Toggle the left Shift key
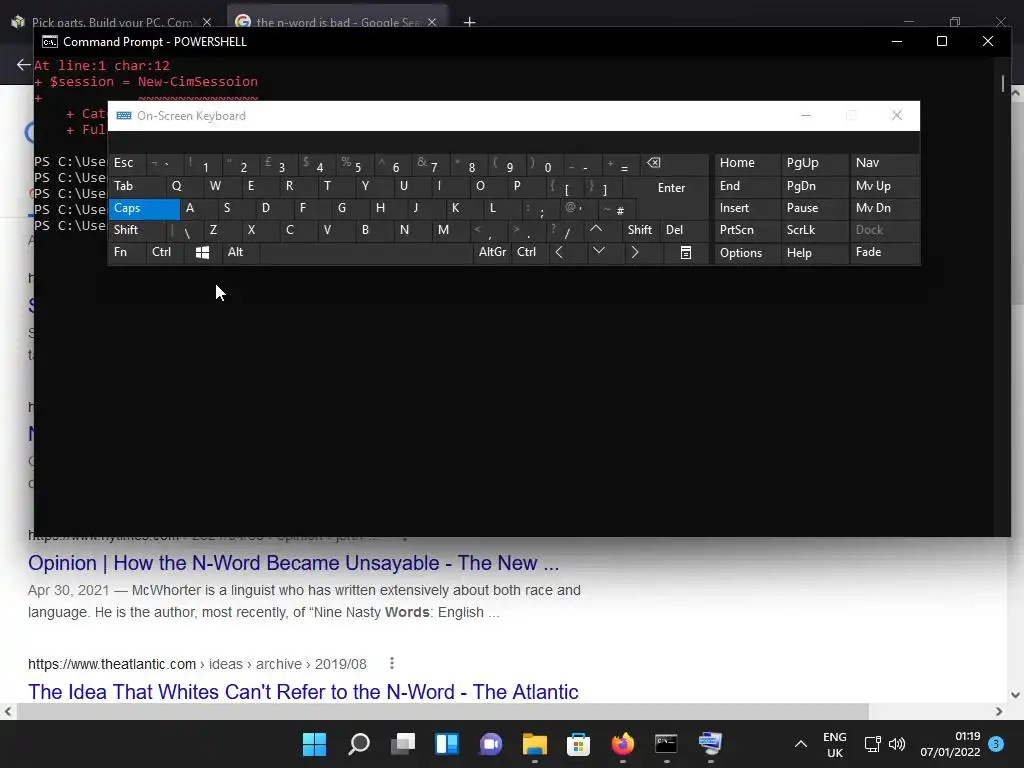The image size is (1024, 768). (x=138, y=230)
